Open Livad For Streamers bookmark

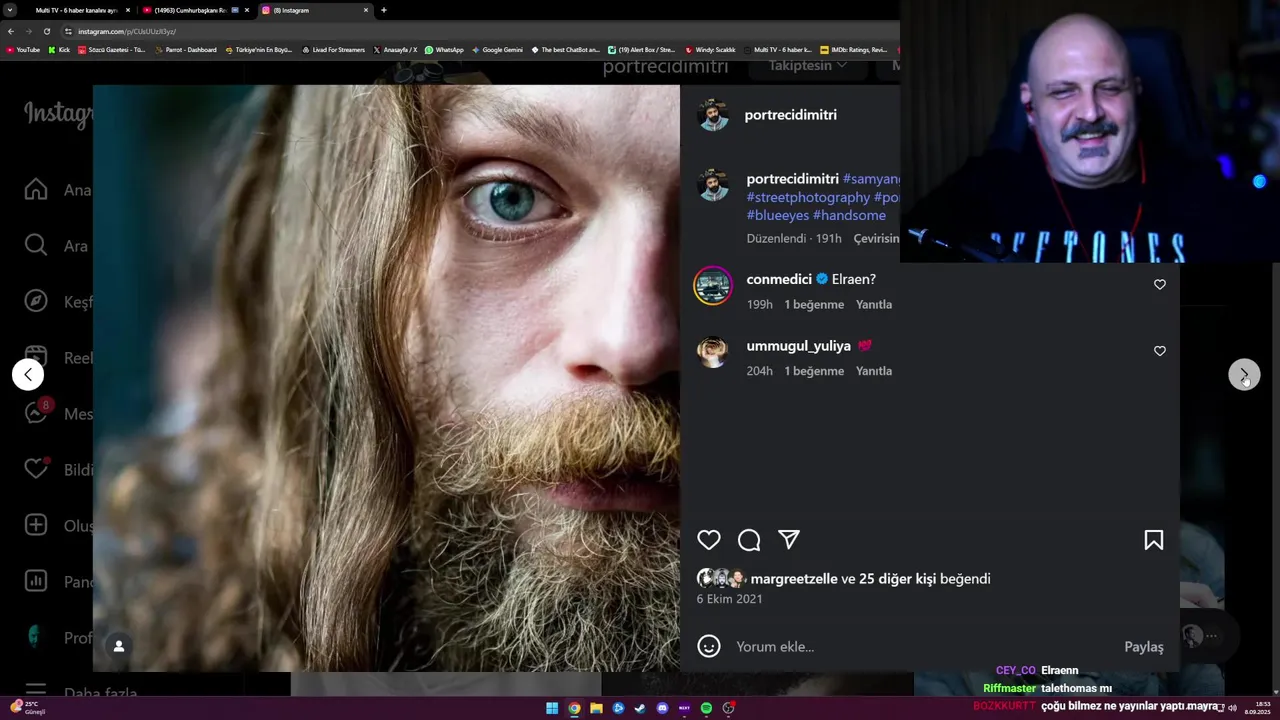coord(334,50)
